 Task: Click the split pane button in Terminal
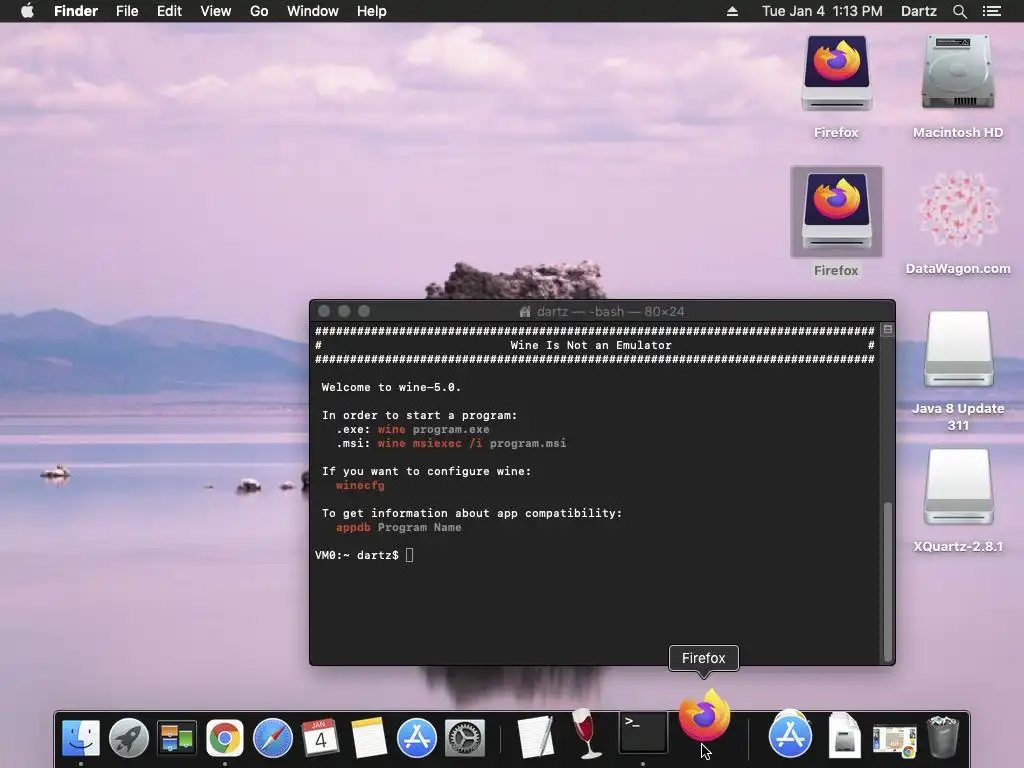click(x=888, y=330)
